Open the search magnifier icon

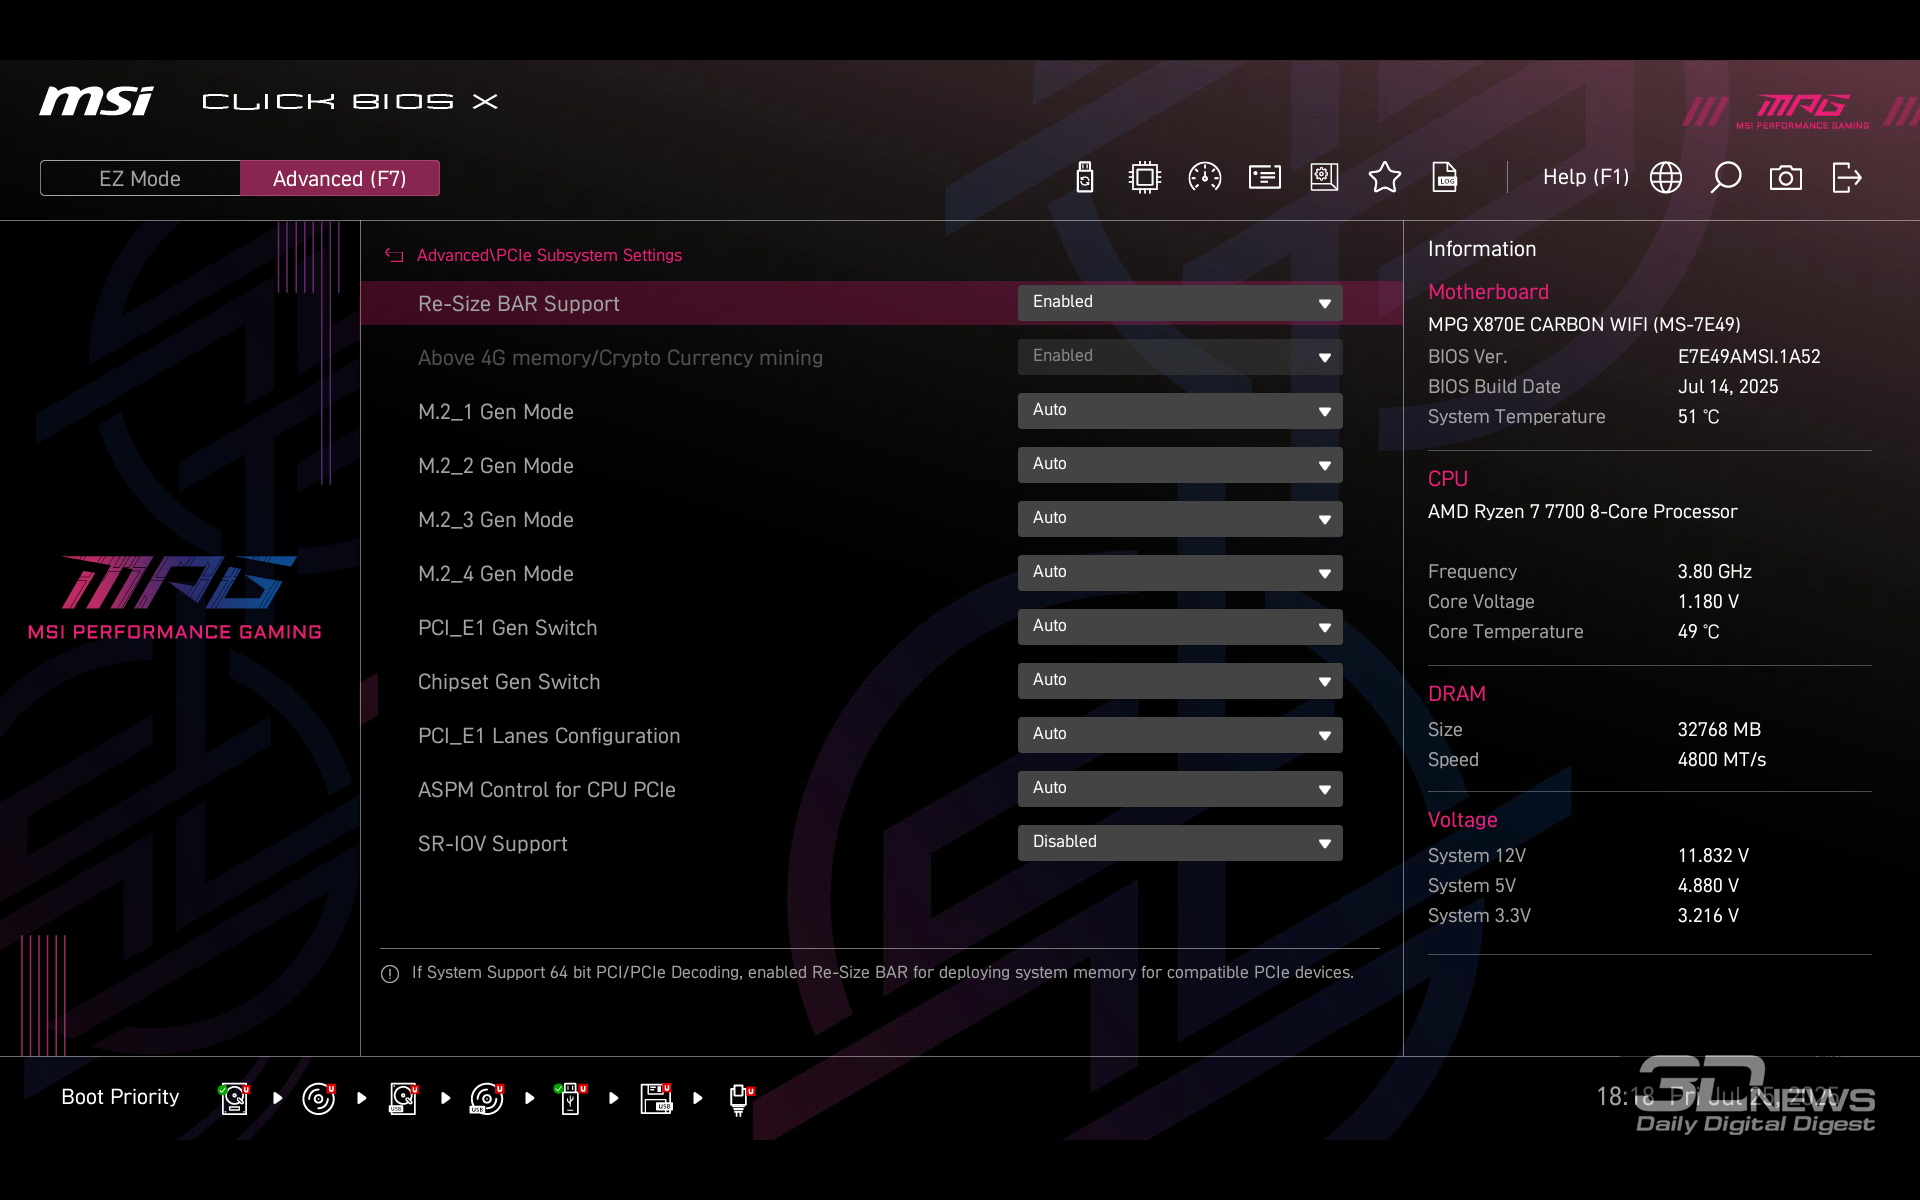tap(1726, 178)
